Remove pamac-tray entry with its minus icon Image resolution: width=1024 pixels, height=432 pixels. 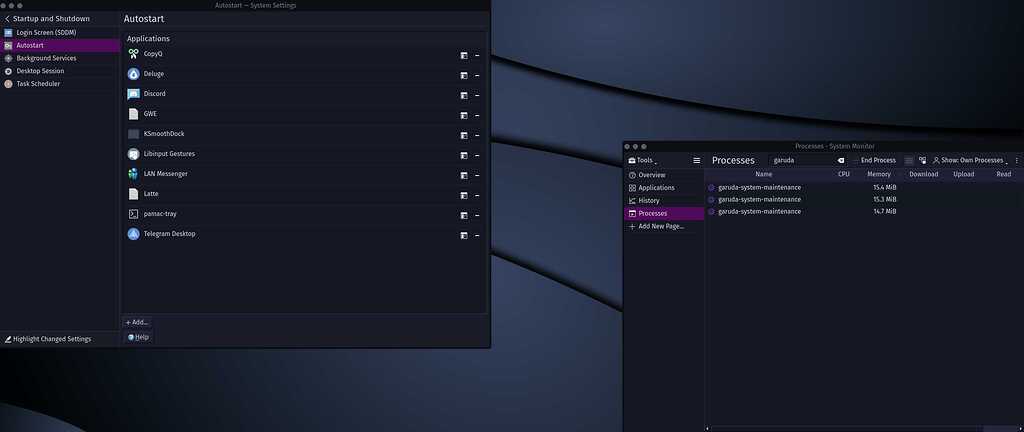tap(477, 215)
